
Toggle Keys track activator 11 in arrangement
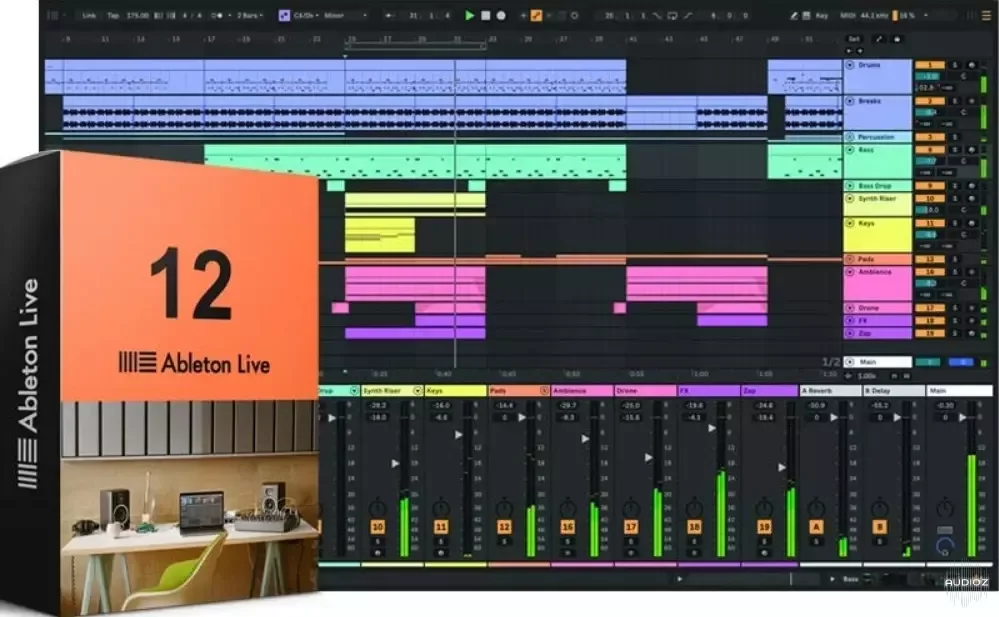pyautogui.click(x=930, y=224)
